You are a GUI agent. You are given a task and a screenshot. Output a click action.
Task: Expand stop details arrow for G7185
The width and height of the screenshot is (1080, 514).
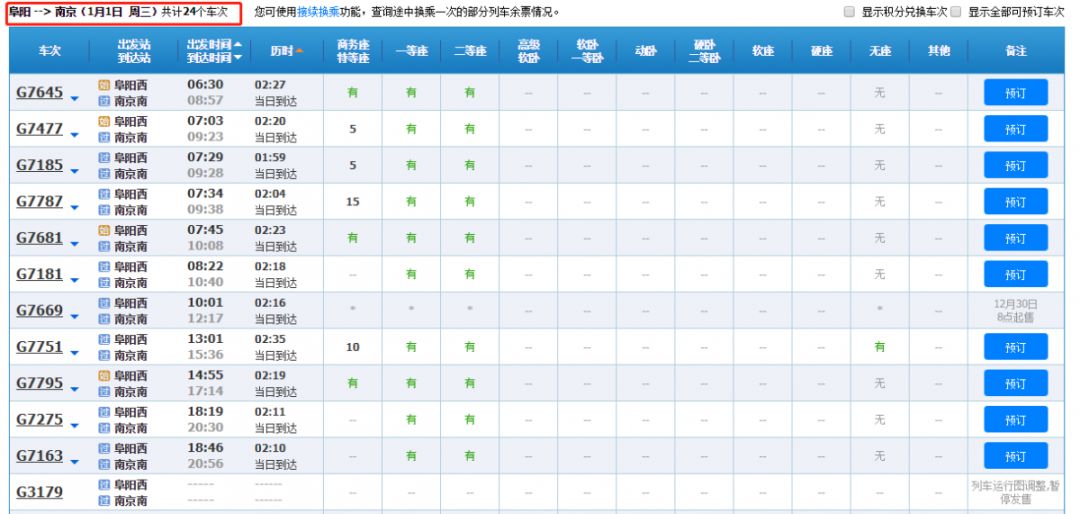tap(74, 172)
